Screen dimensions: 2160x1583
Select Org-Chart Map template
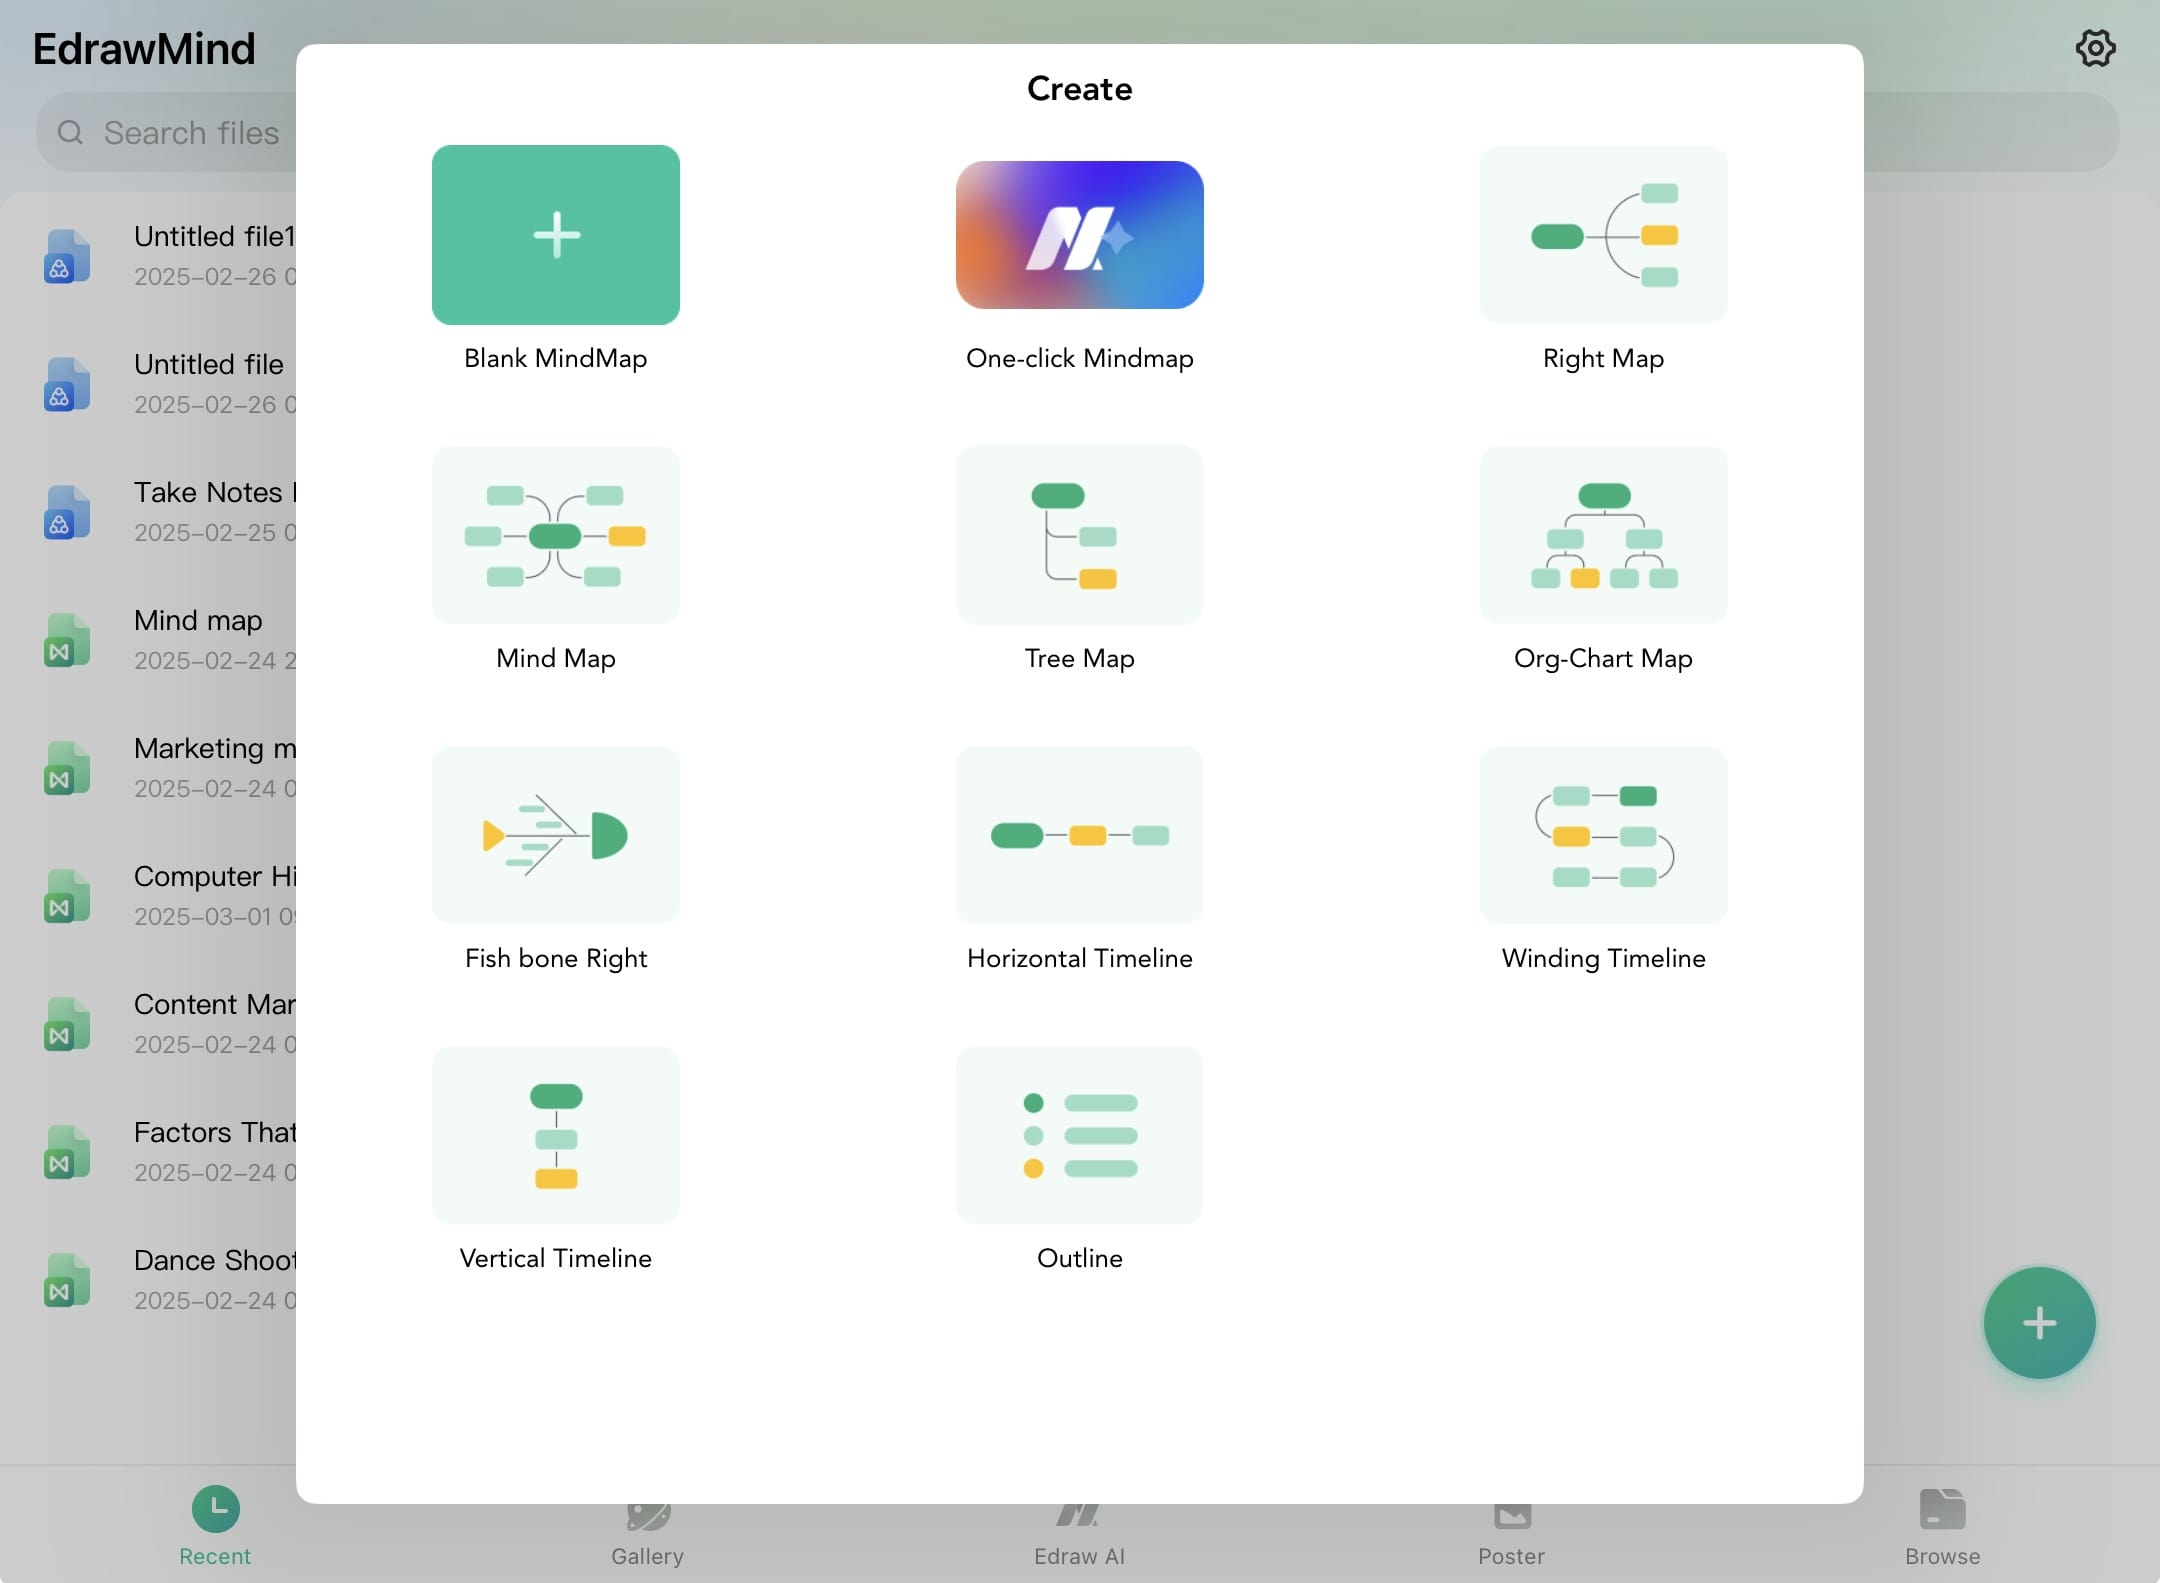[1603, 535]
